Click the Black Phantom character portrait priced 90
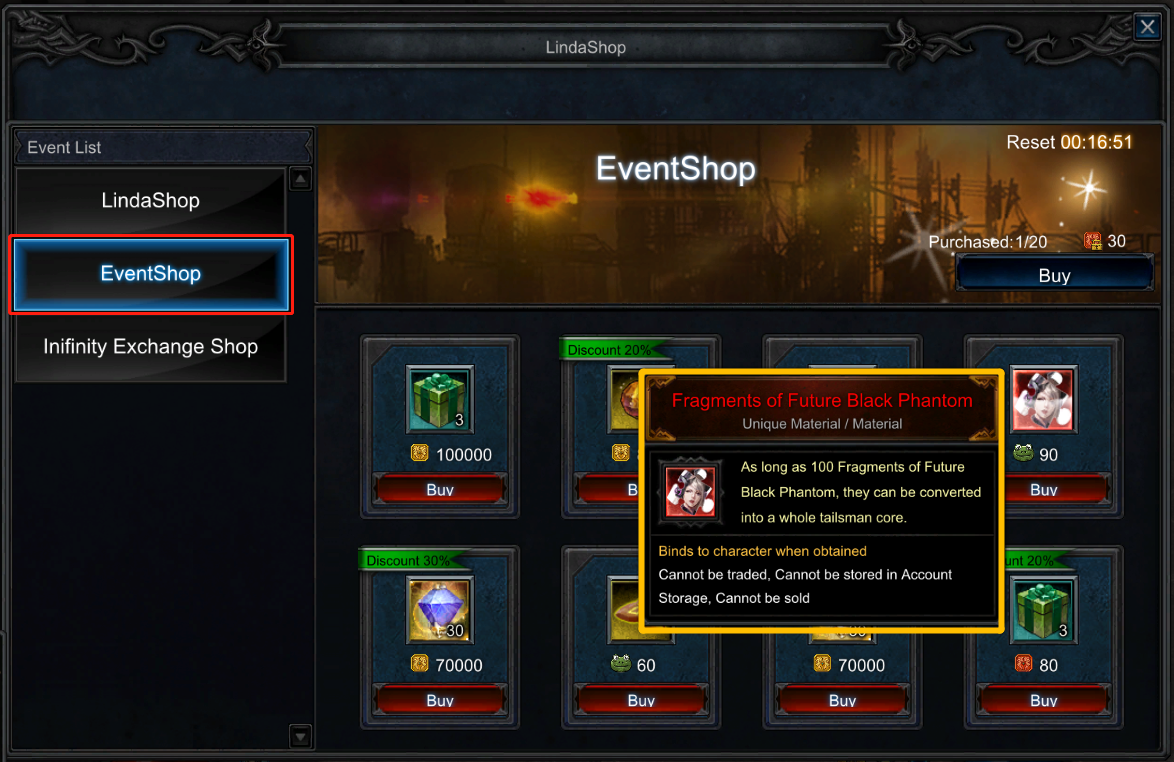 point(1043,399)
